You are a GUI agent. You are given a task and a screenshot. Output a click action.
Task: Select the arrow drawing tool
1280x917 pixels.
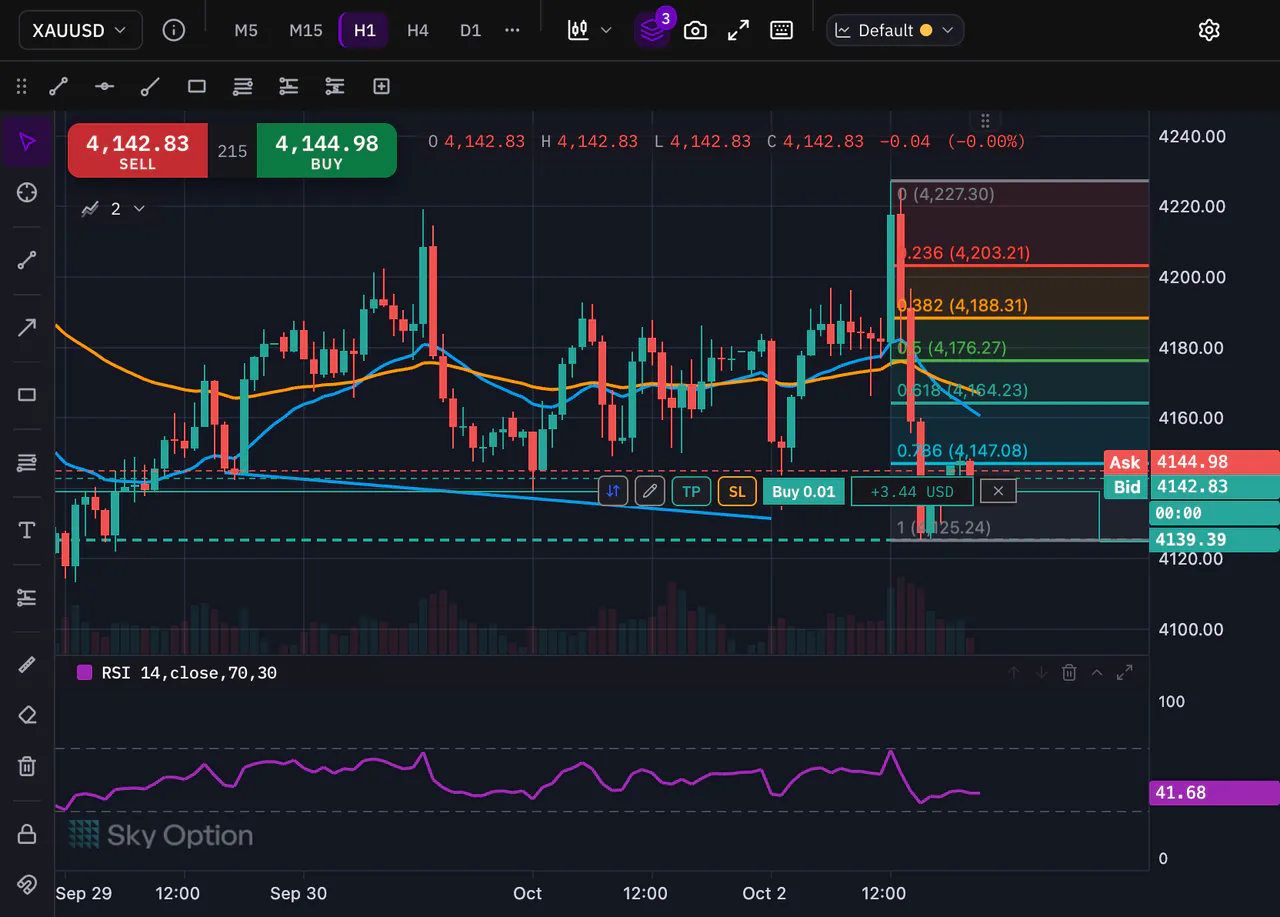coord(27,327)
